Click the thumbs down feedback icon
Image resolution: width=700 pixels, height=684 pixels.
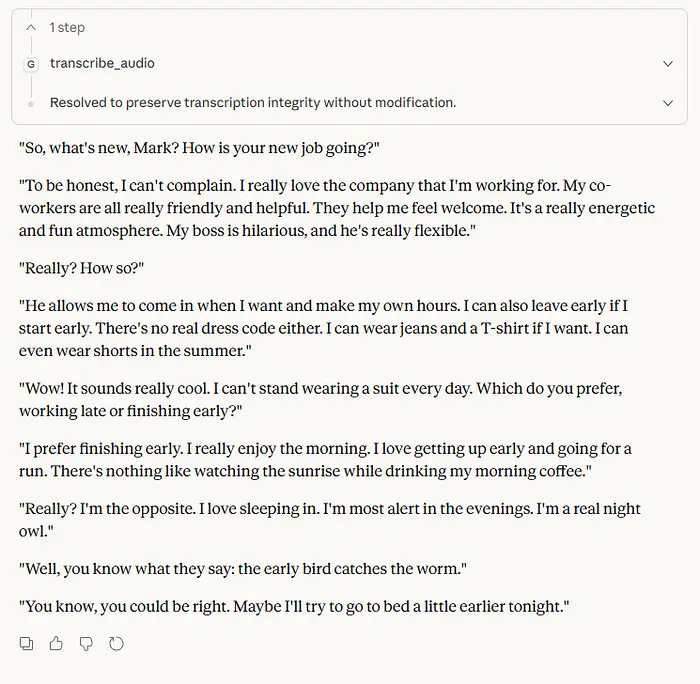pos(86,644)
